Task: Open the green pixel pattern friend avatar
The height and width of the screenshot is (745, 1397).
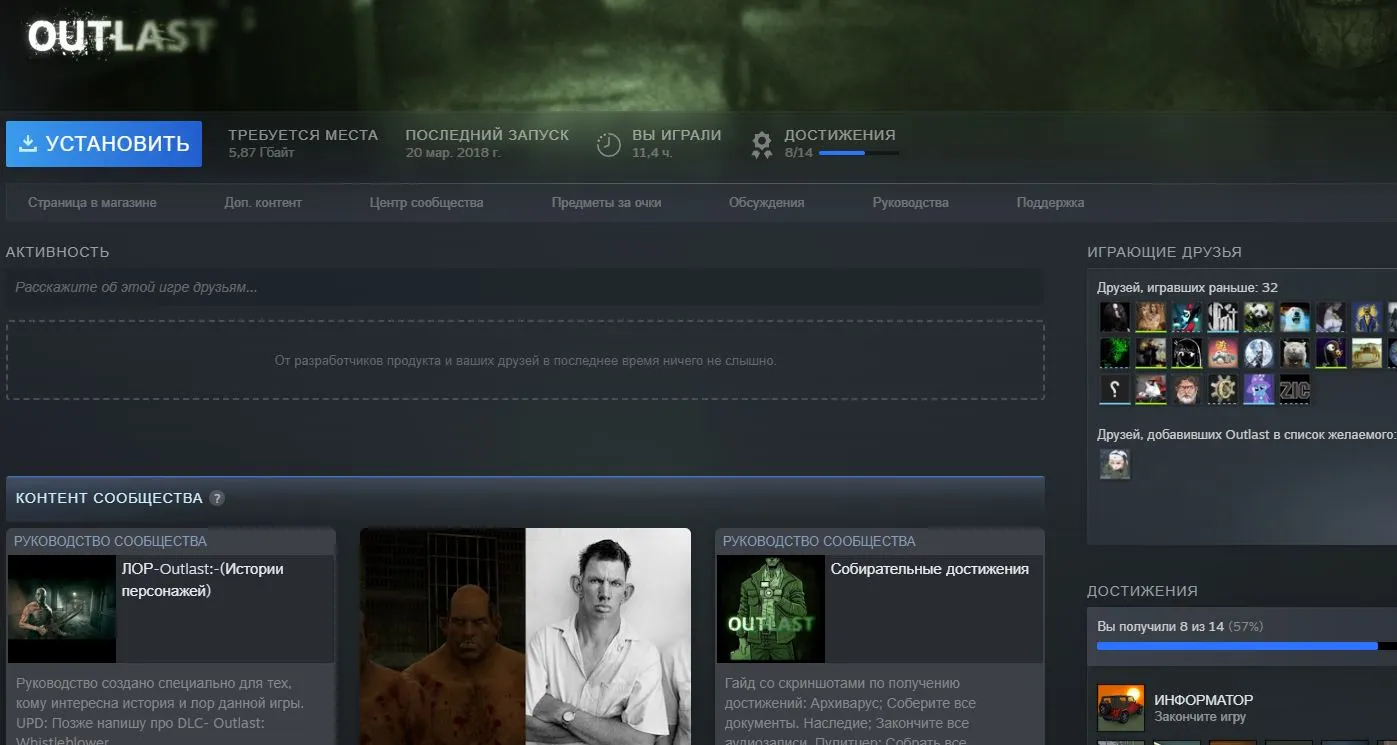Action: [1115, 353]
